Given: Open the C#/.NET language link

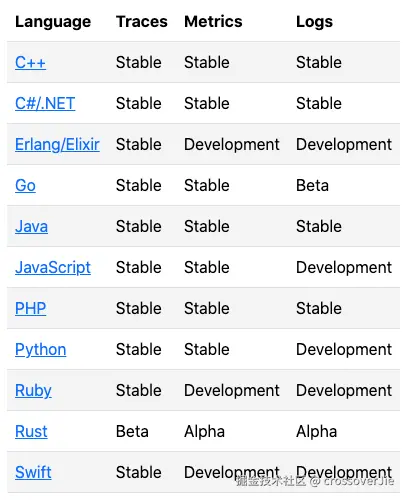Looking at the screenshot, I should tap(45, 103).
